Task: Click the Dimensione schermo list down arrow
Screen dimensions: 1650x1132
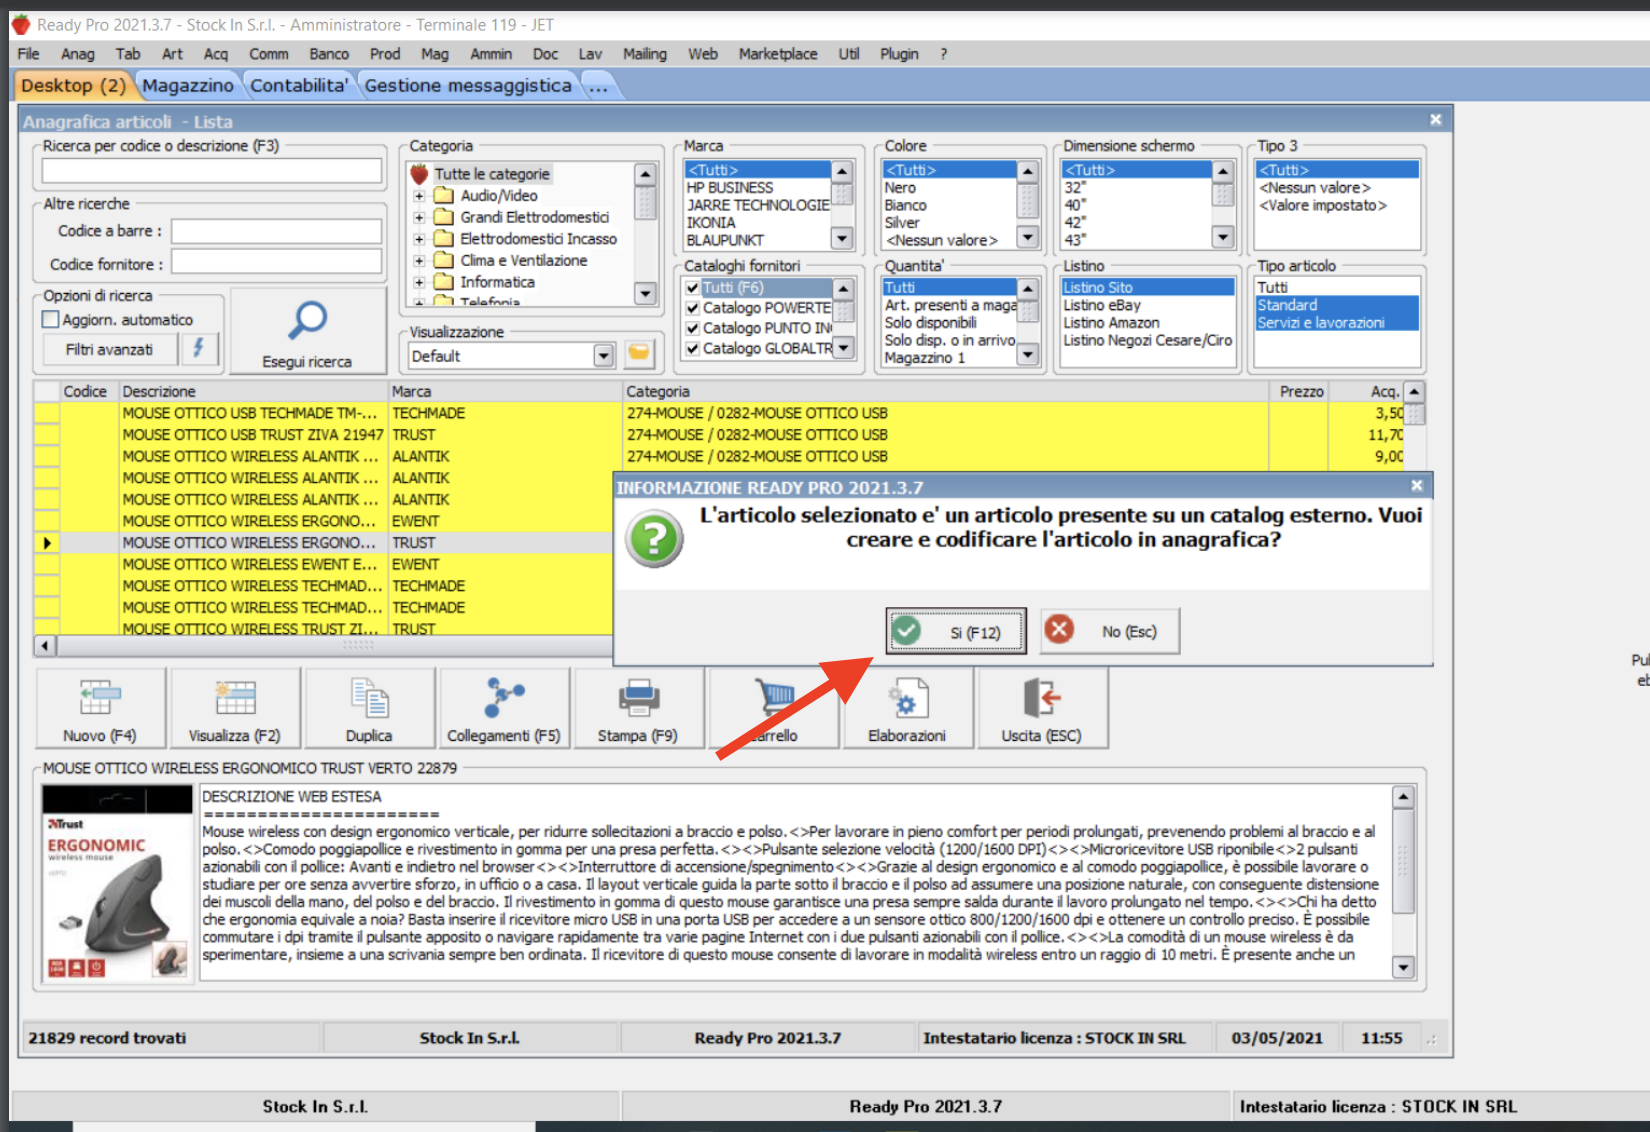Action: pyautogui.click(x=1222, y=236)
